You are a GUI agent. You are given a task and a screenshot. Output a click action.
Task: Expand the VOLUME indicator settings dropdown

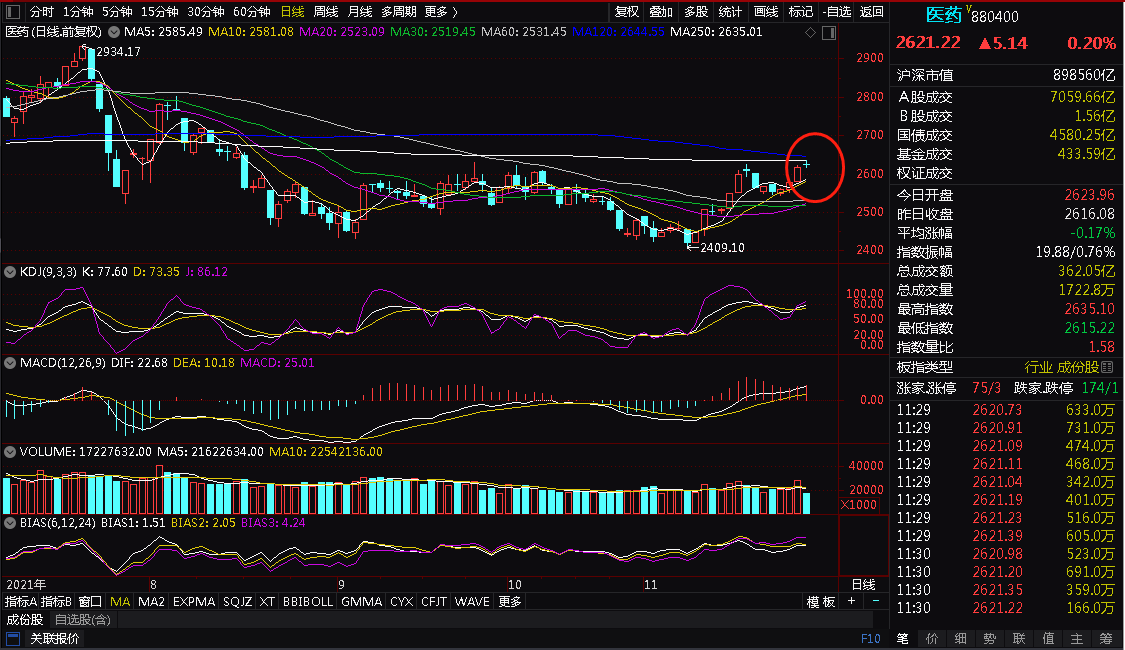click(x=10, y=452)
